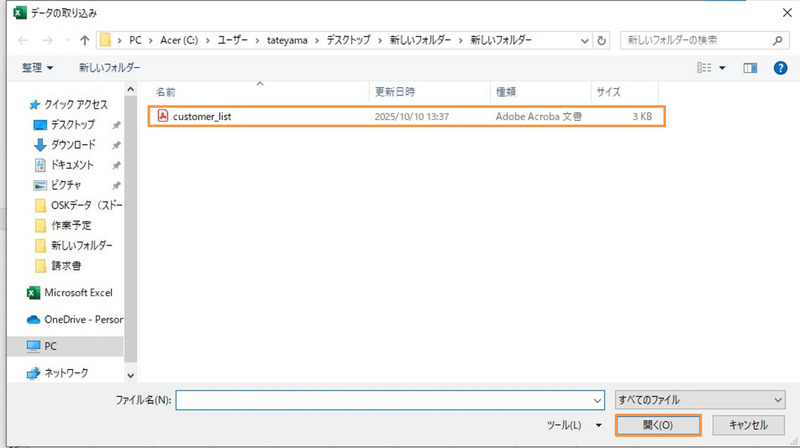Open the すべてのファイル file type dropdown

(700, 400)
